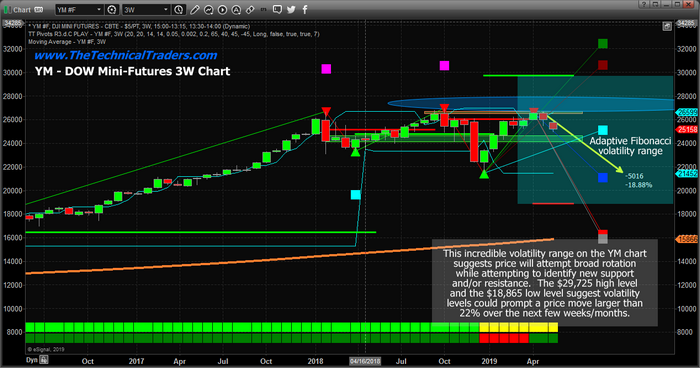Select the pencil drawing tool
Image resolution: width=700 pixels, height=368 pixels.
pyautogui.click(x=195, y=9)
